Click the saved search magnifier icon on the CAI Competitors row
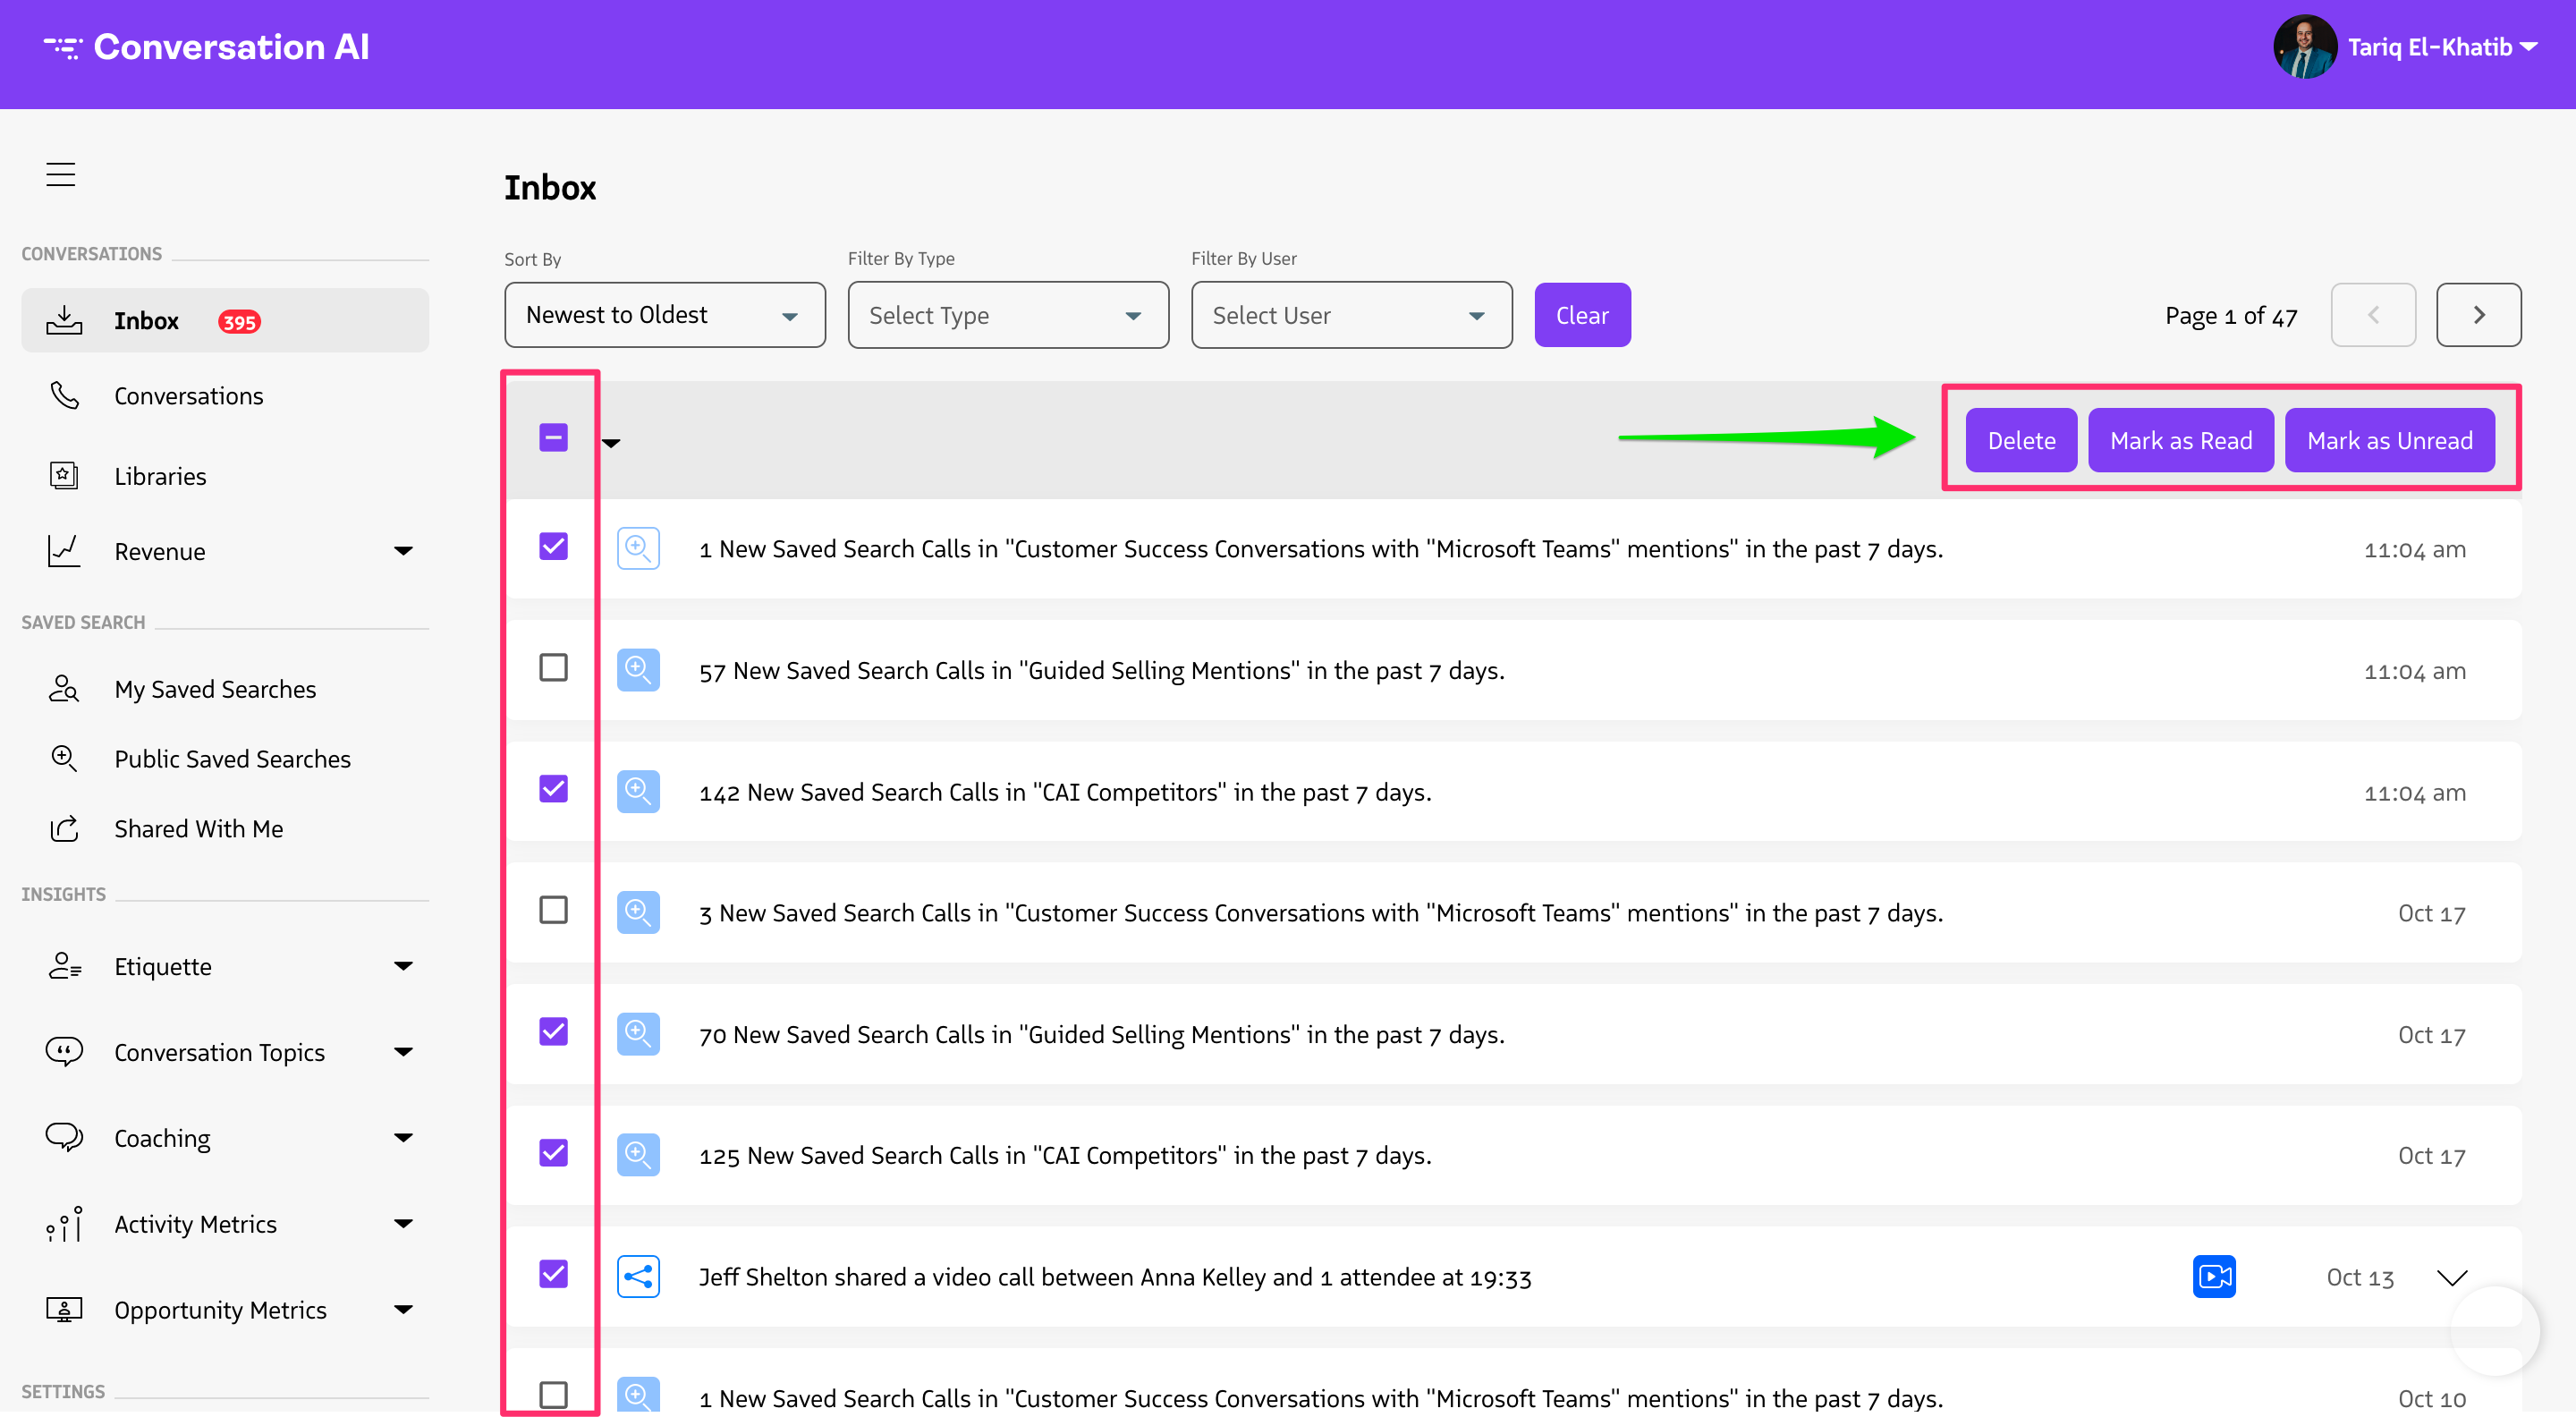 pyautogui.click(x=639, y=791)
